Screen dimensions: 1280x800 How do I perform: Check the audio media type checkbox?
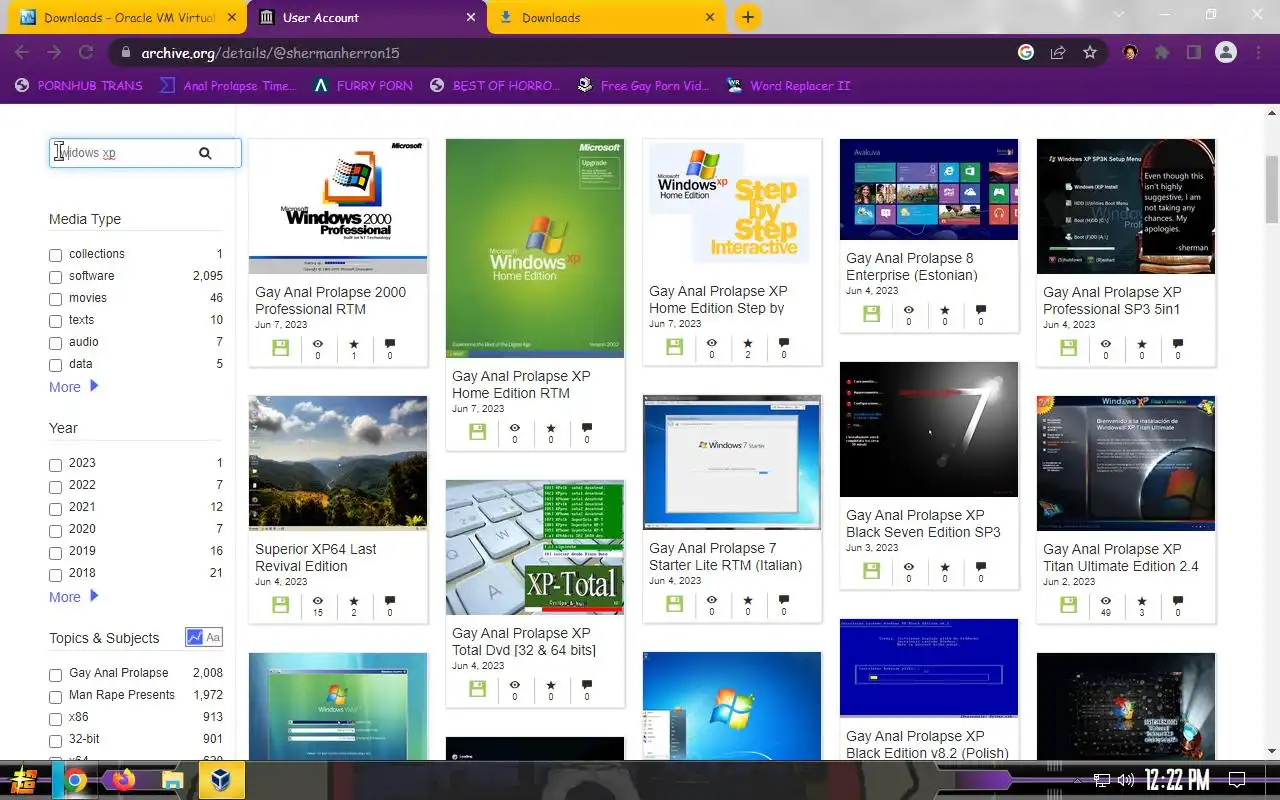point(56,343)
